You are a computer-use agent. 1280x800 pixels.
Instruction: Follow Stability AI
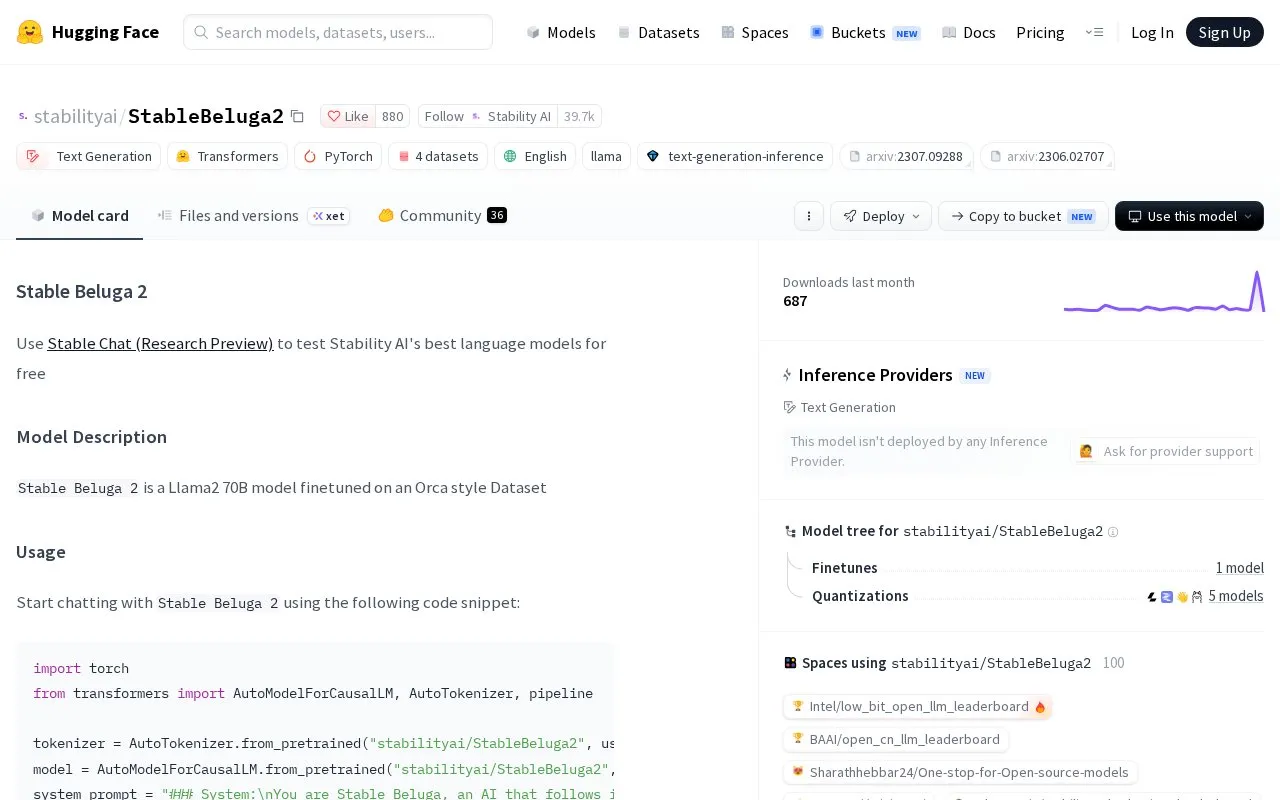click(x=444, y=116)
